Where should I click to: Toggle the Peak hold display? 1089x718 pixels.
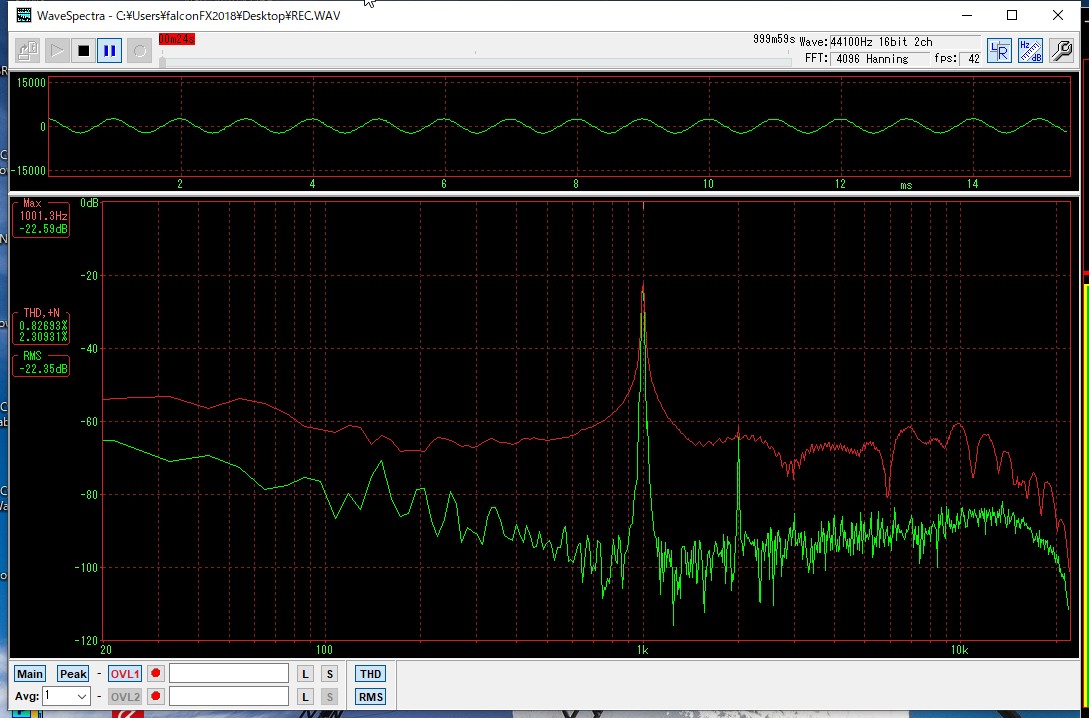click(x=73, y=674)
